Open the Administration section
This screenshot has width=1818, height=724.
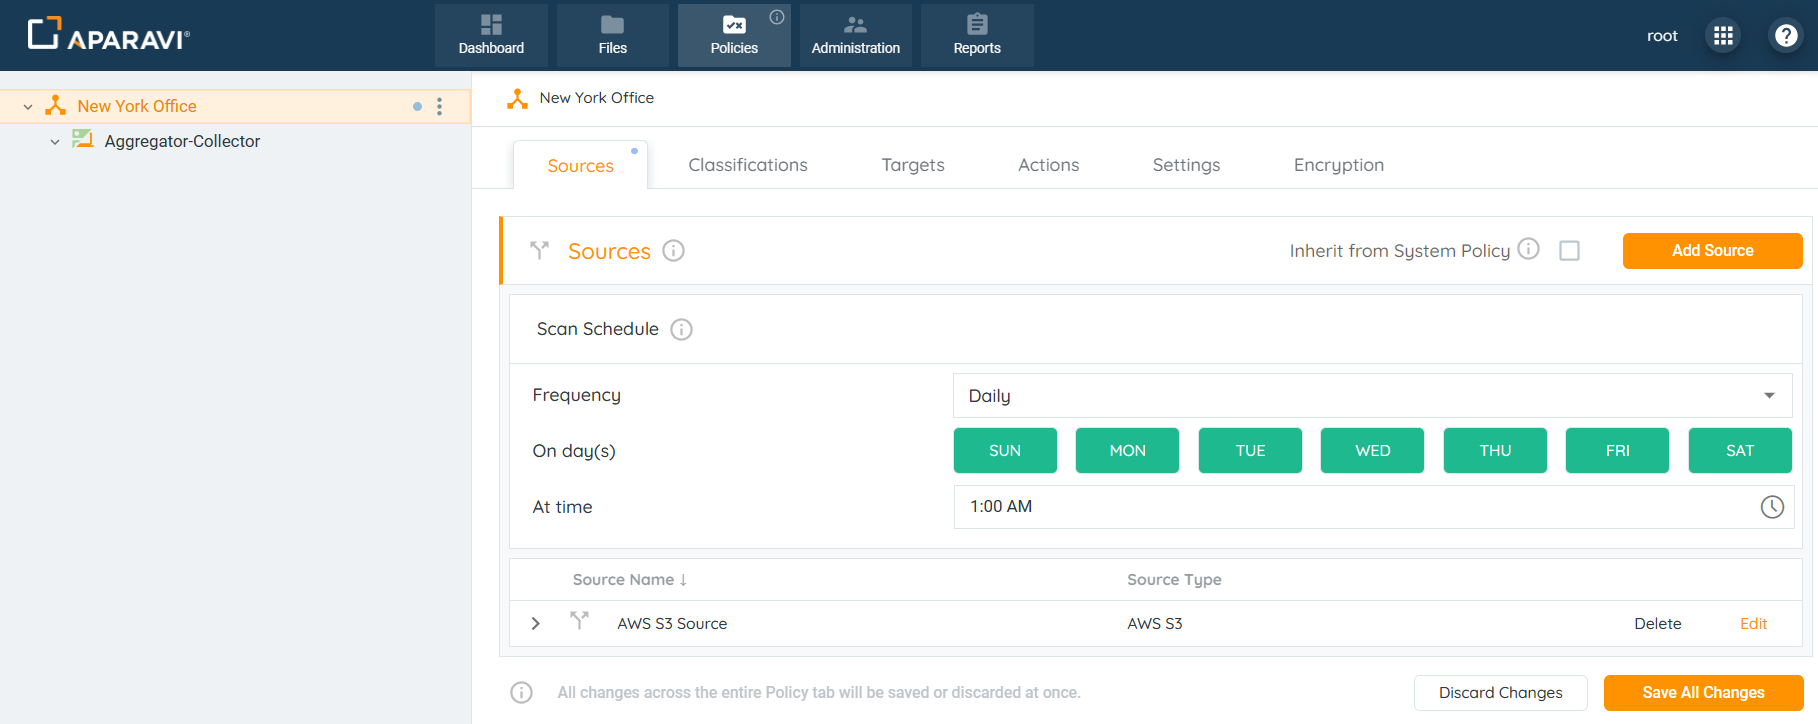coord(855,35)
